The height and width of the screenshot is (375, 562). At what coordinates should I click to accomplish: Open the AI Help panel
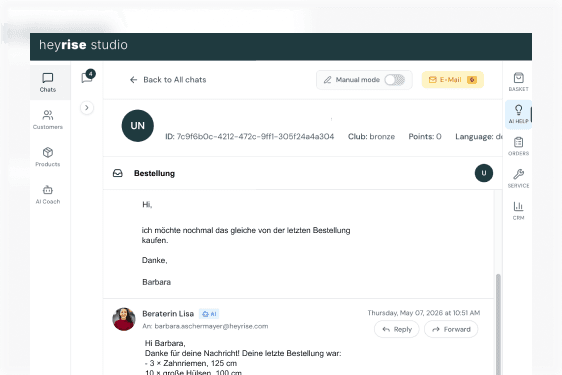(x=518, y=114)
